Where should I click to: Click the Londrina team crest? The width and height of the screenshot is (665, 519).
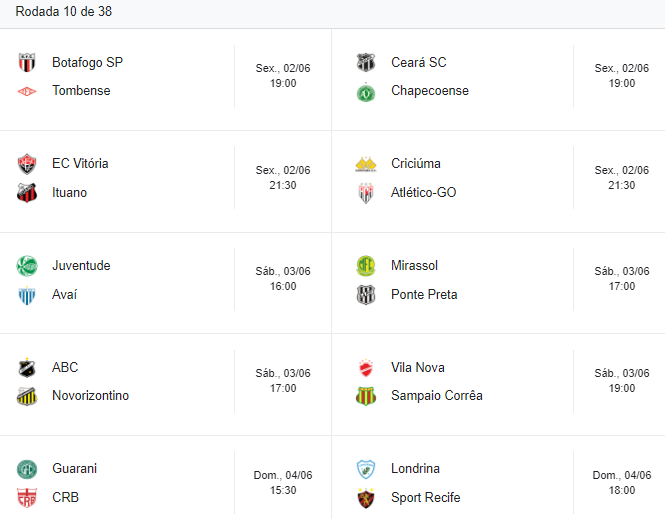[366, 469]
